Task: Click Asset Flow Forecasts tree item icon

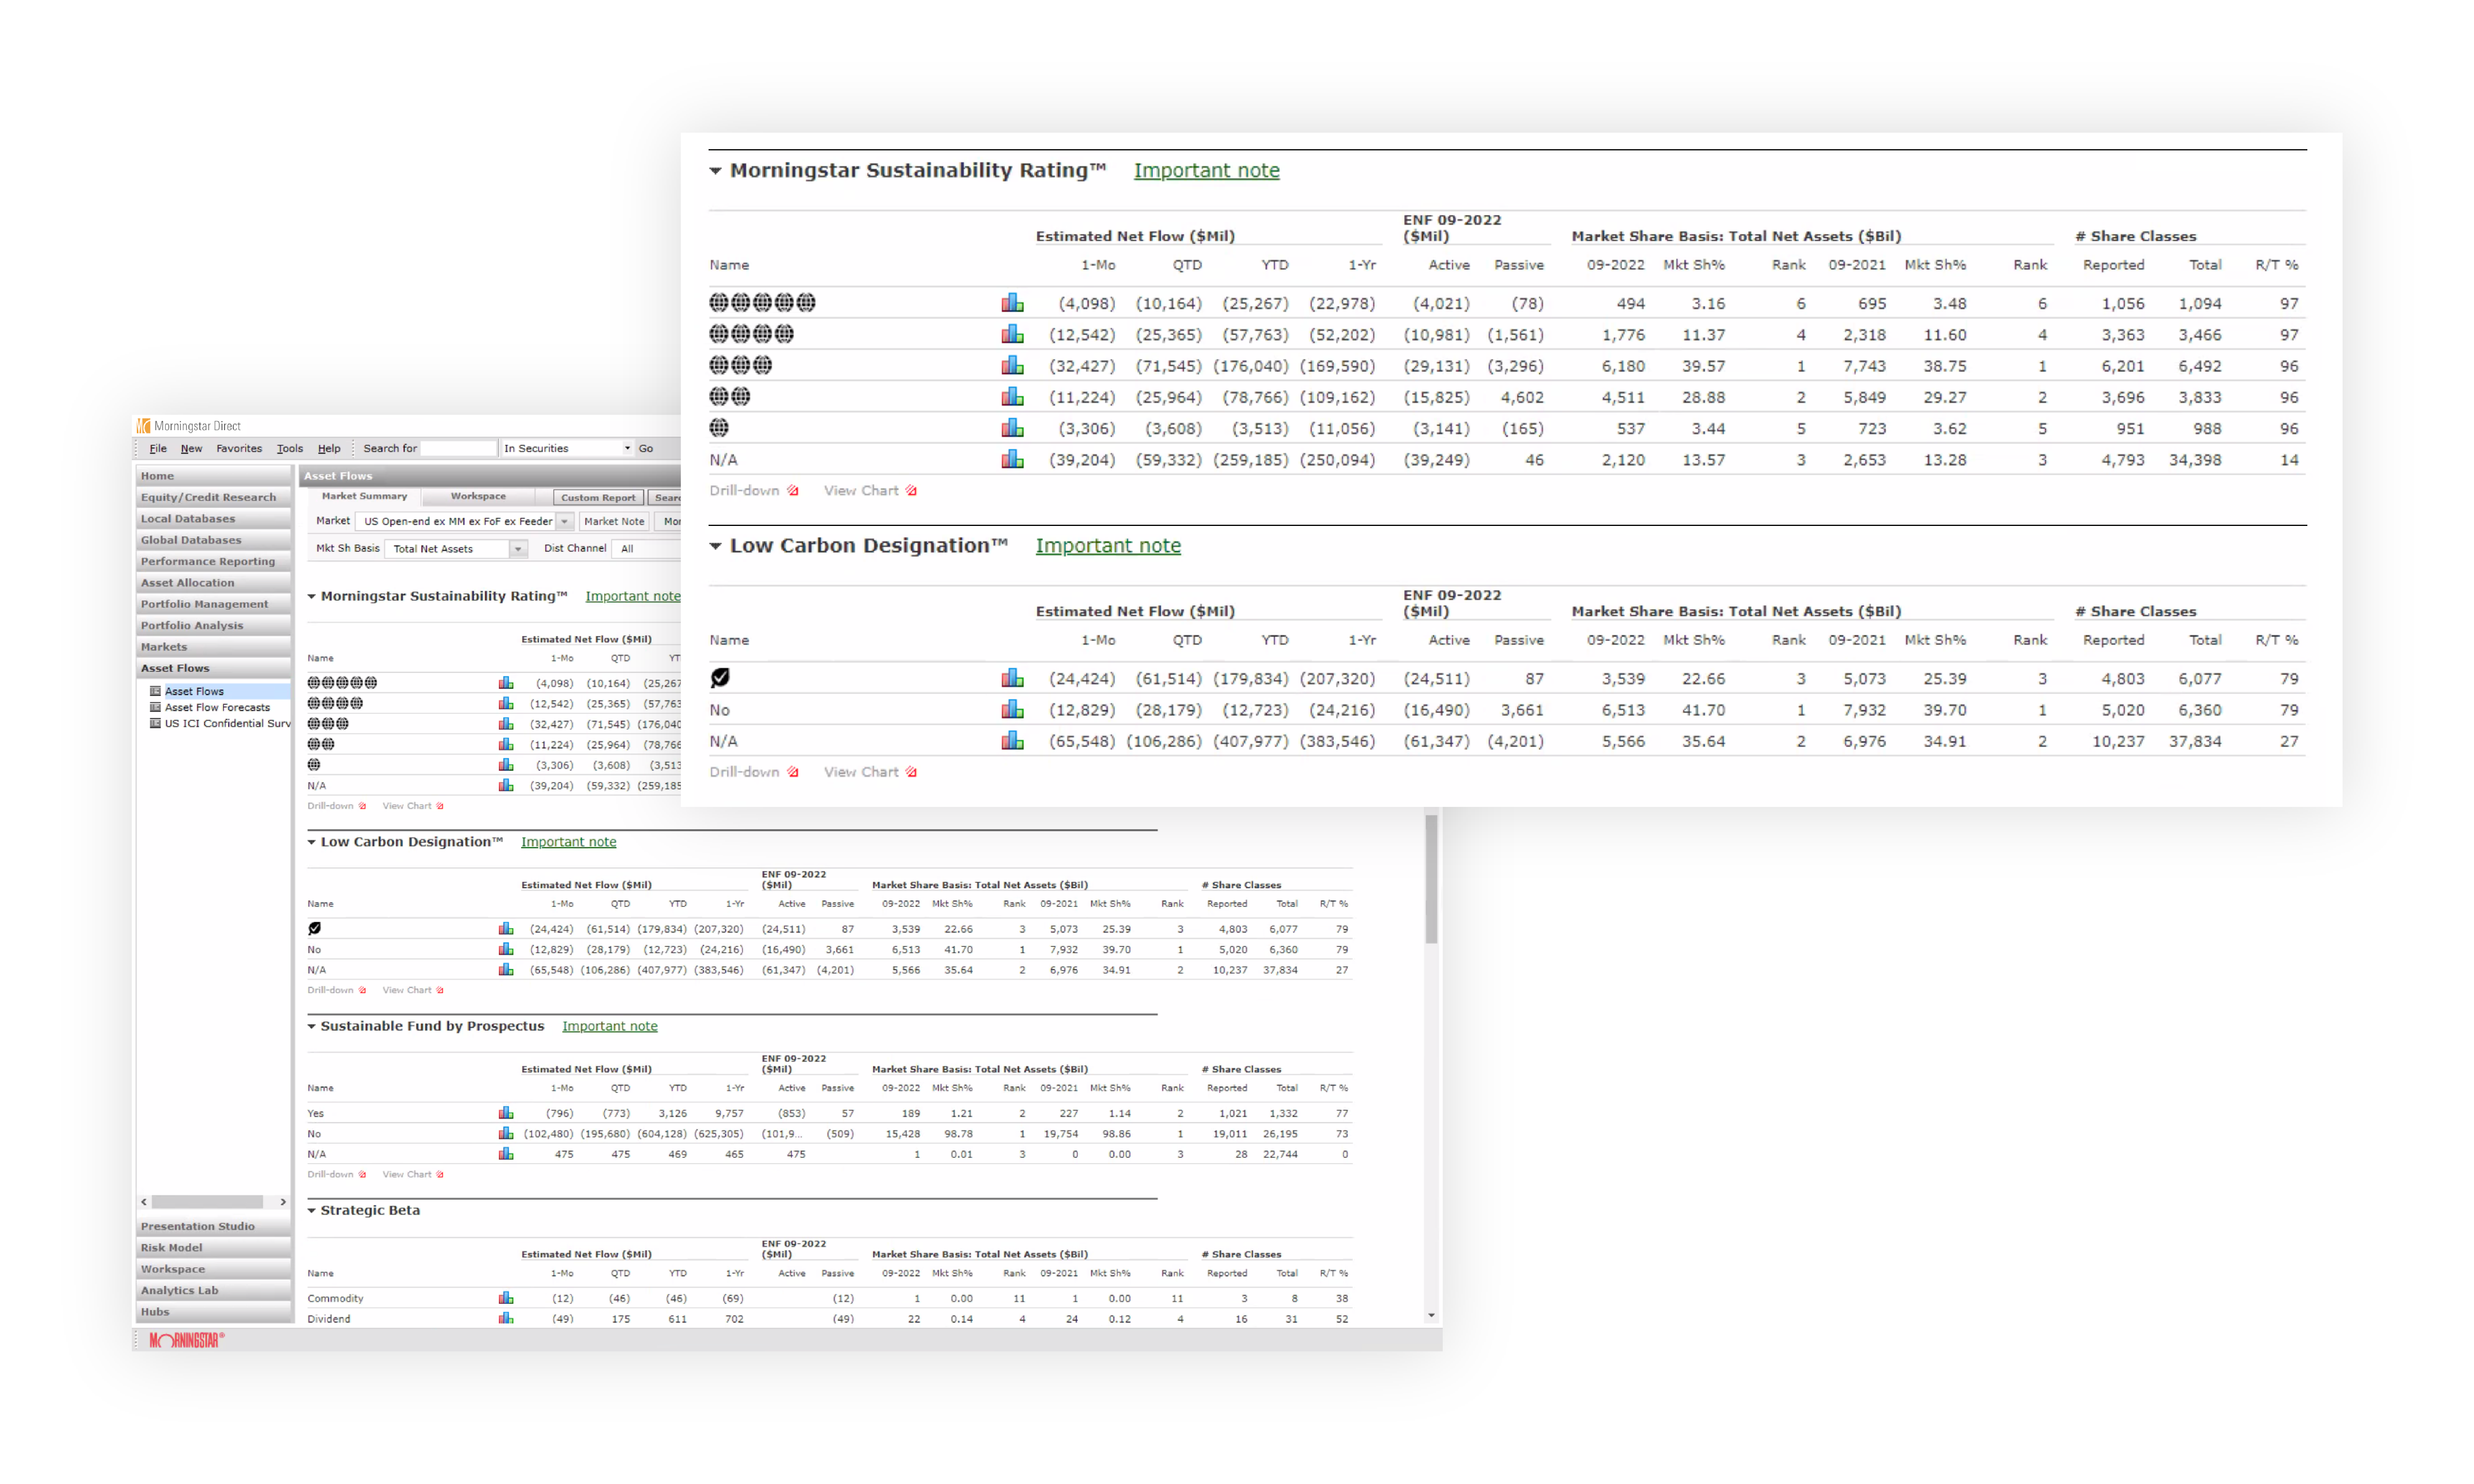Action: (x=155, y=707)
